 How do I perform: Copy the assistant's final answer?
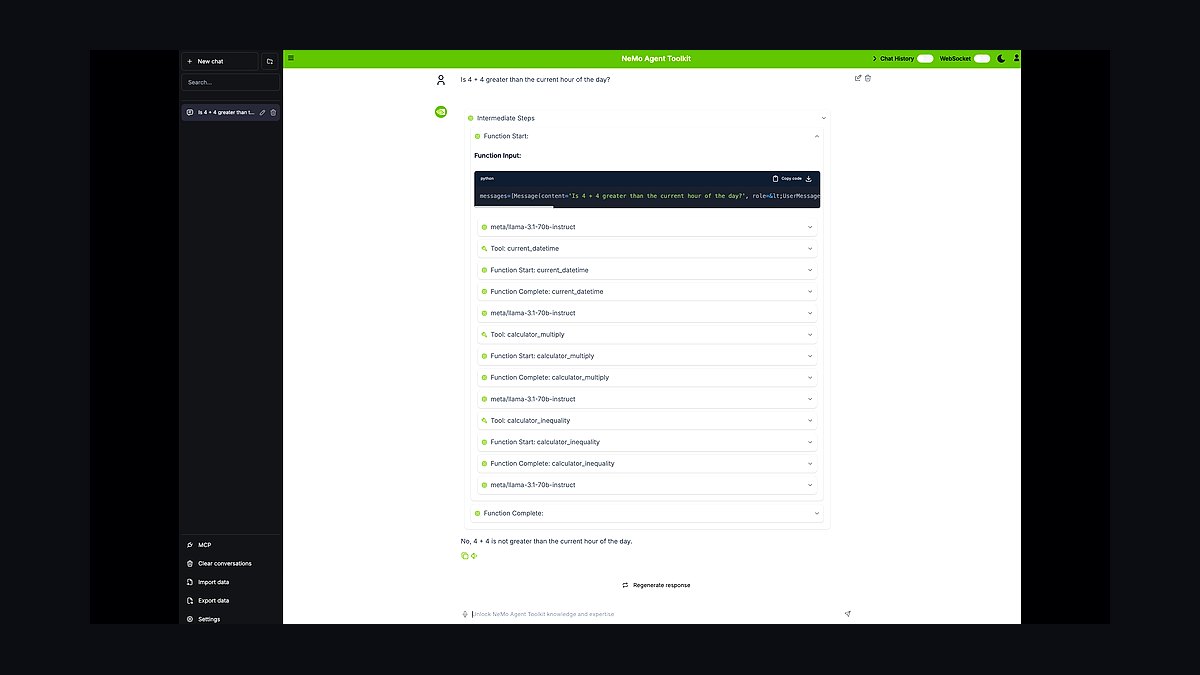click(x=465, y=556)
